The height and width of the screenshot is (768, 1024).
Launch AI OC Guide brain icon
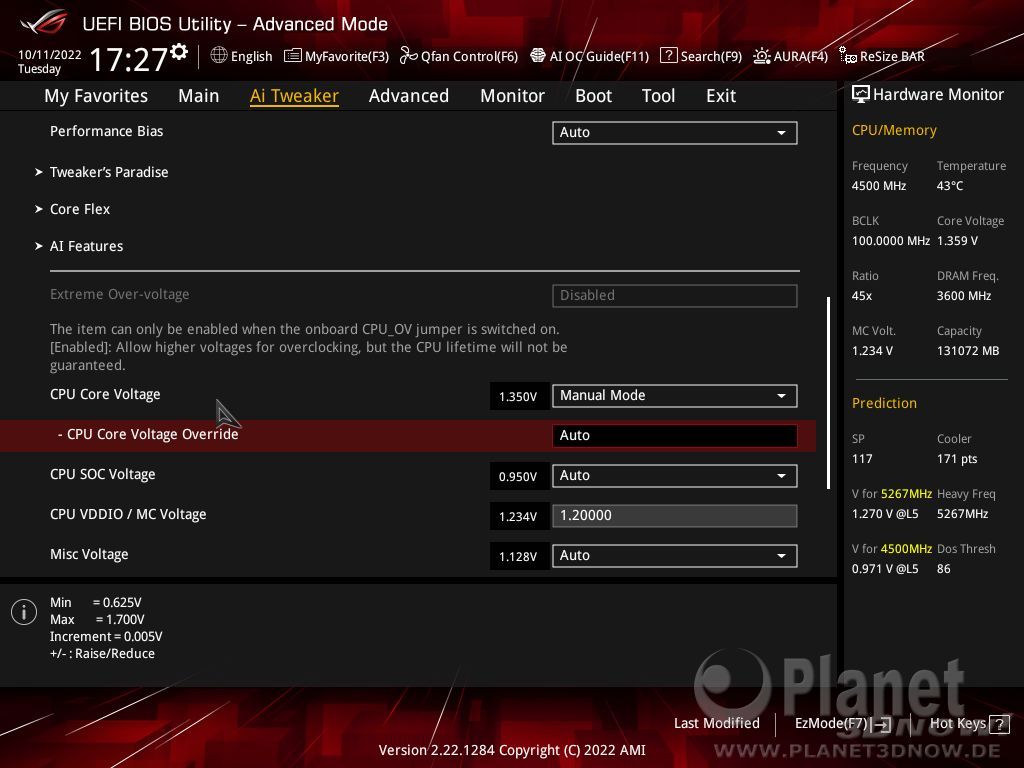(537, 56)
